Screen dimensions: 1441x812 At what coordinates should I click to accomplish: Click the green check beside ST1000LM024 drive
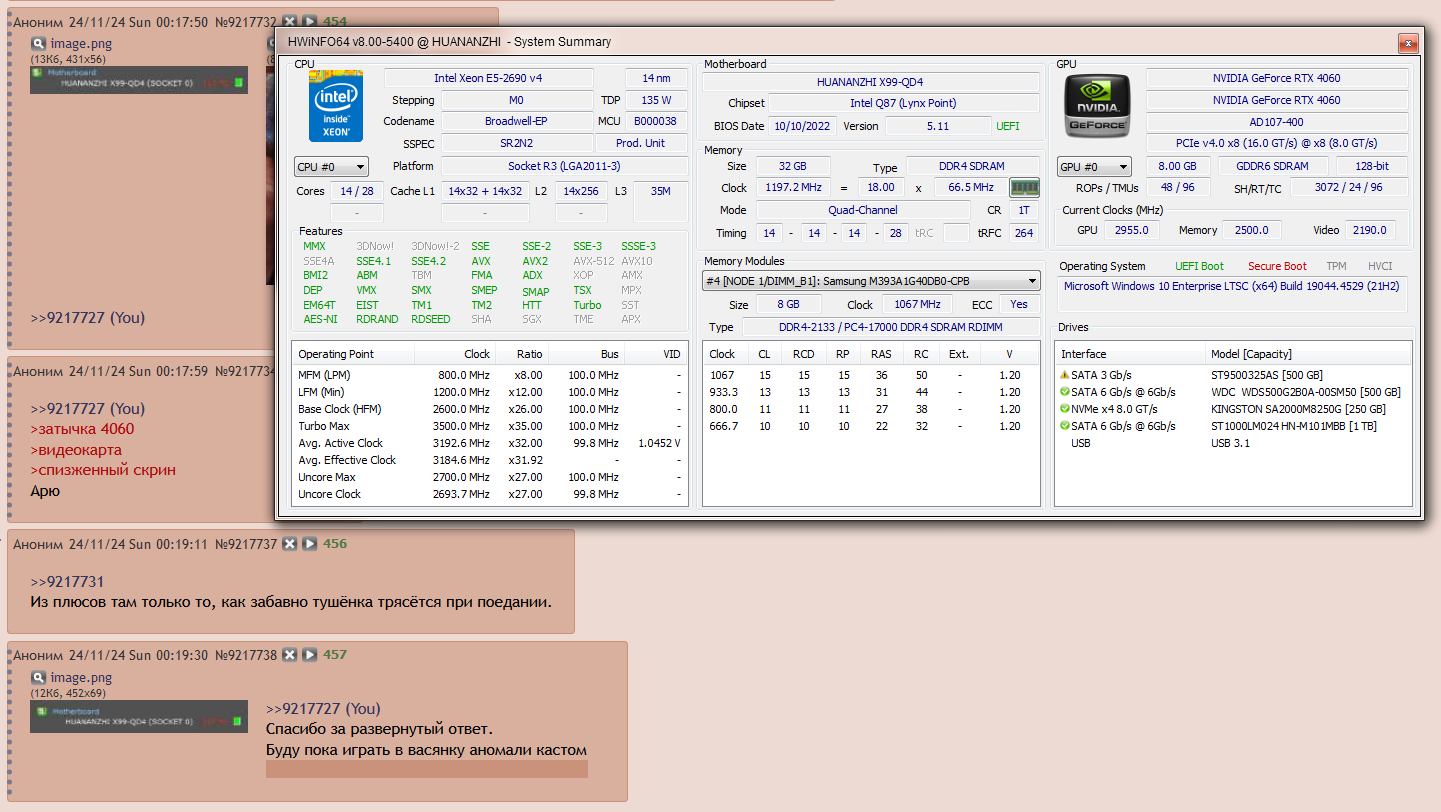pos(1065,426)
